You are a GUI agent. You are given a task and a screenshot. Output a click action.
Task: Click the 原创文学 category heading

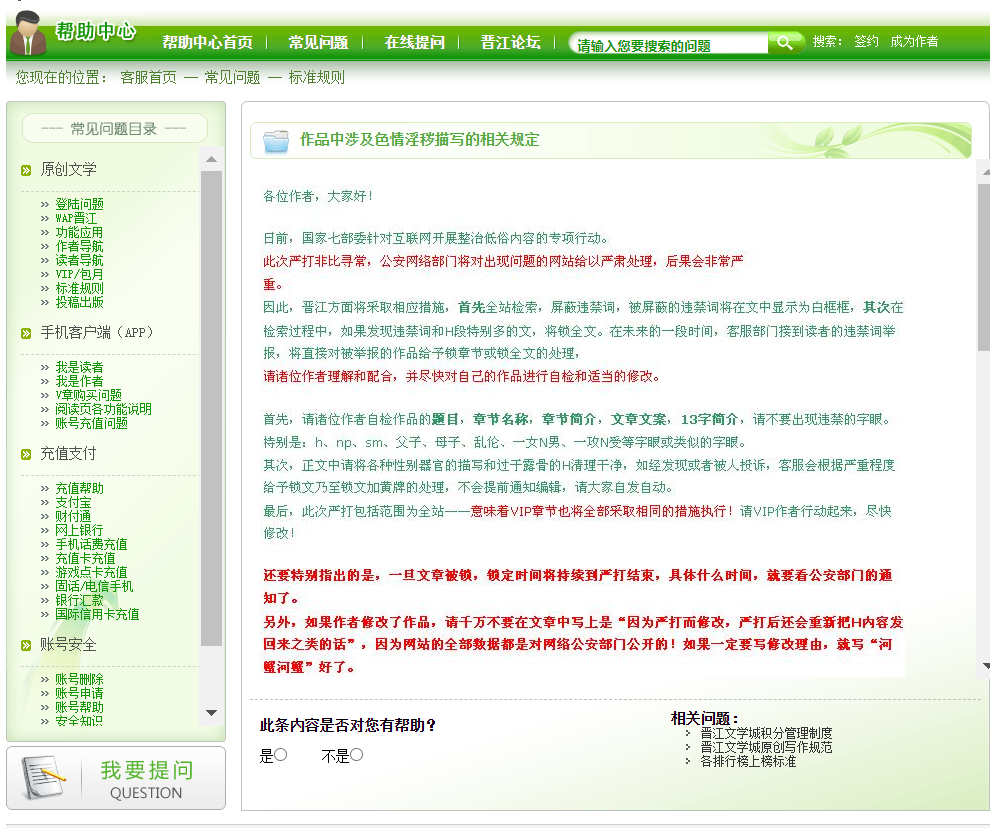pyautogui.click(x=68, y=170)
